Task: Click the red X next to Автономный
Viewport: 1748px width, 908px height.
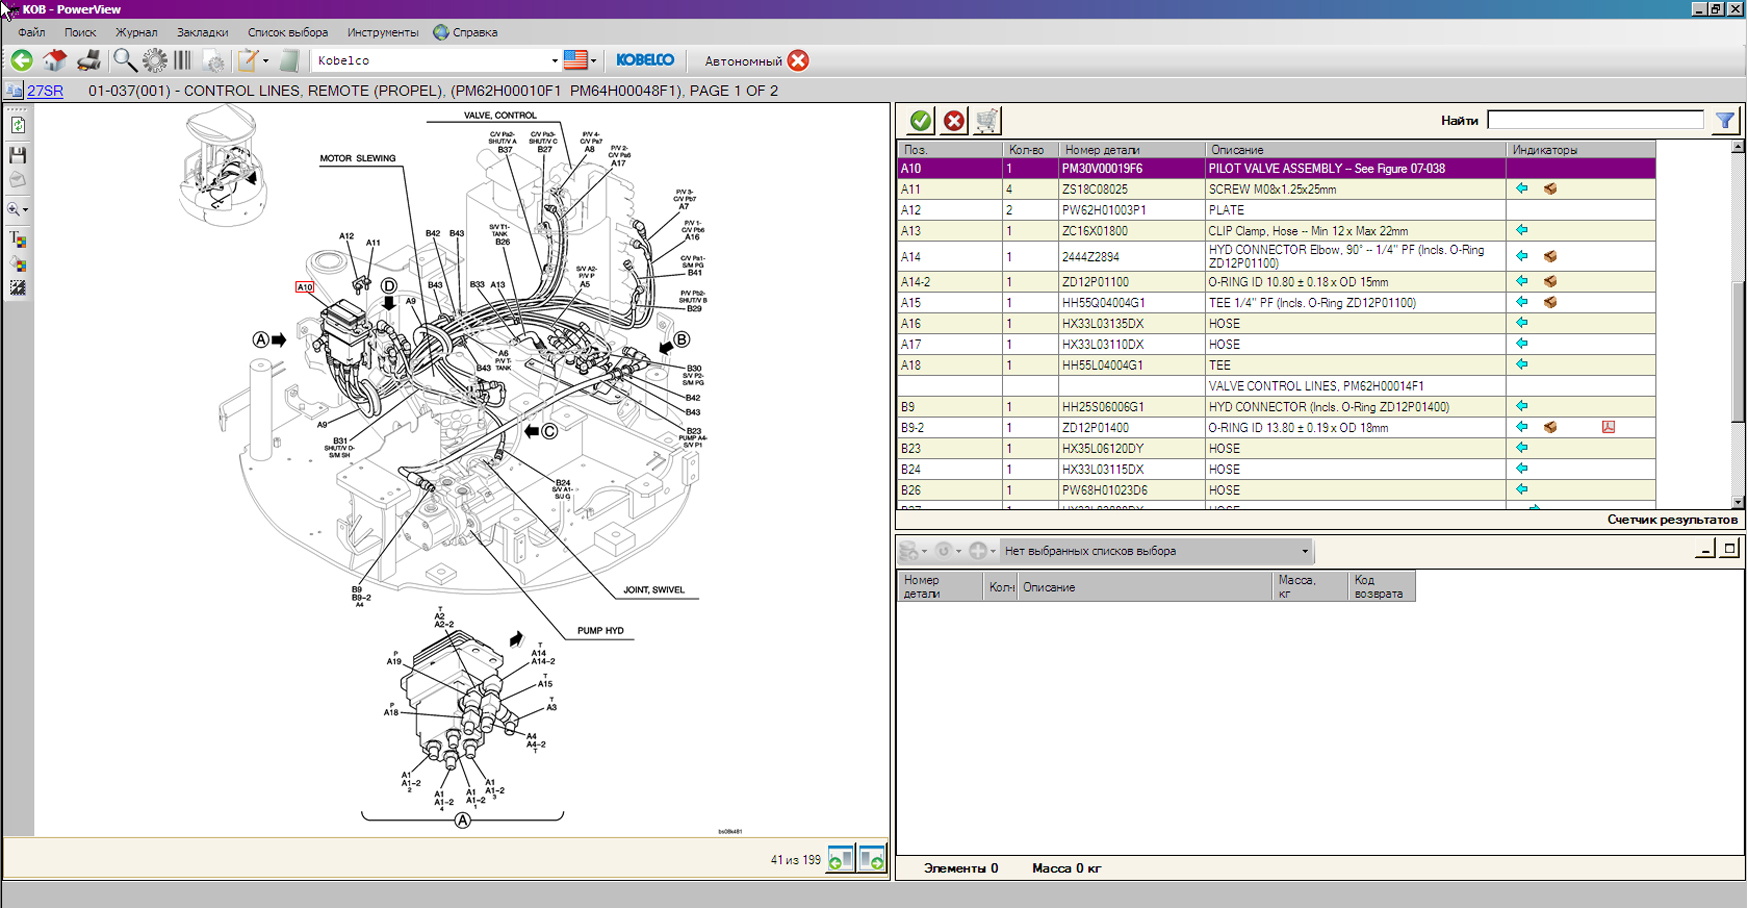Action: click(798, 61)
